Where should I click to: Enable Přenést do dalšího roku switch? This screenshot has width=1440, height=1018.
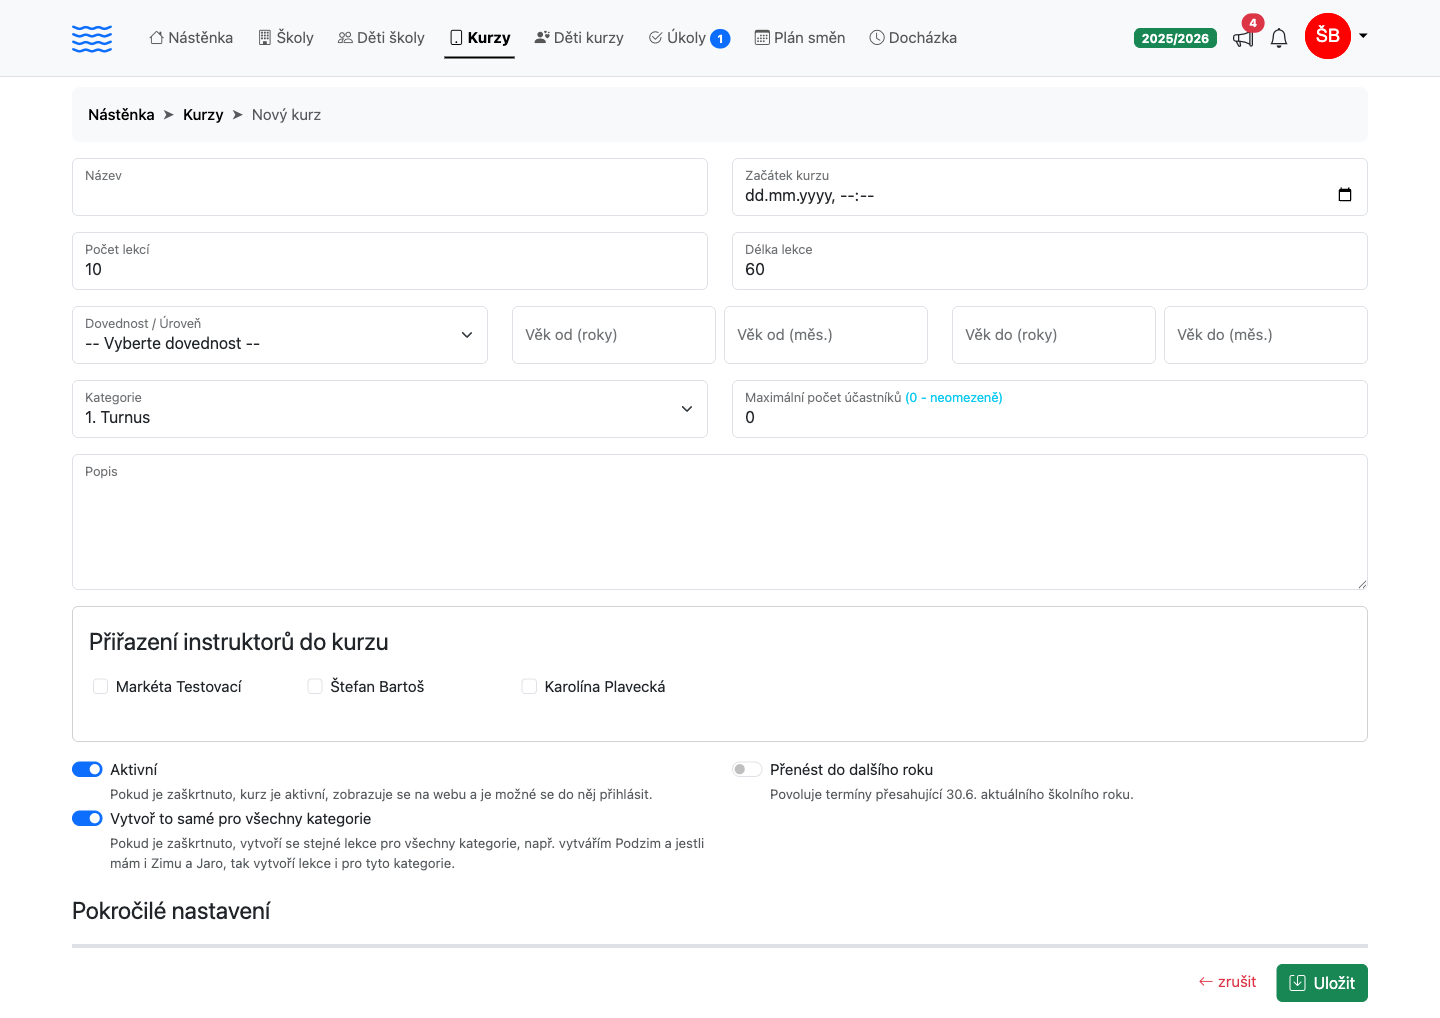pos(747,769)
